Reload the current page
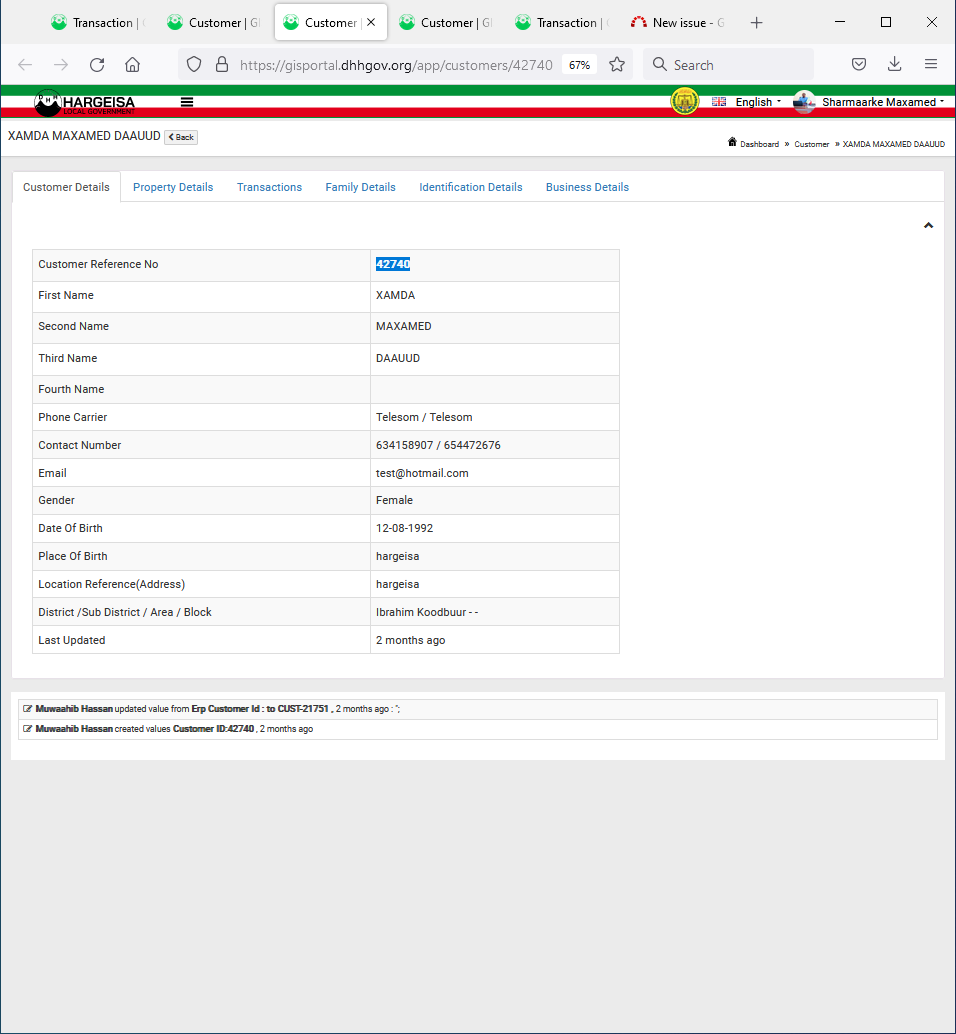 click(x=97, y=65)
